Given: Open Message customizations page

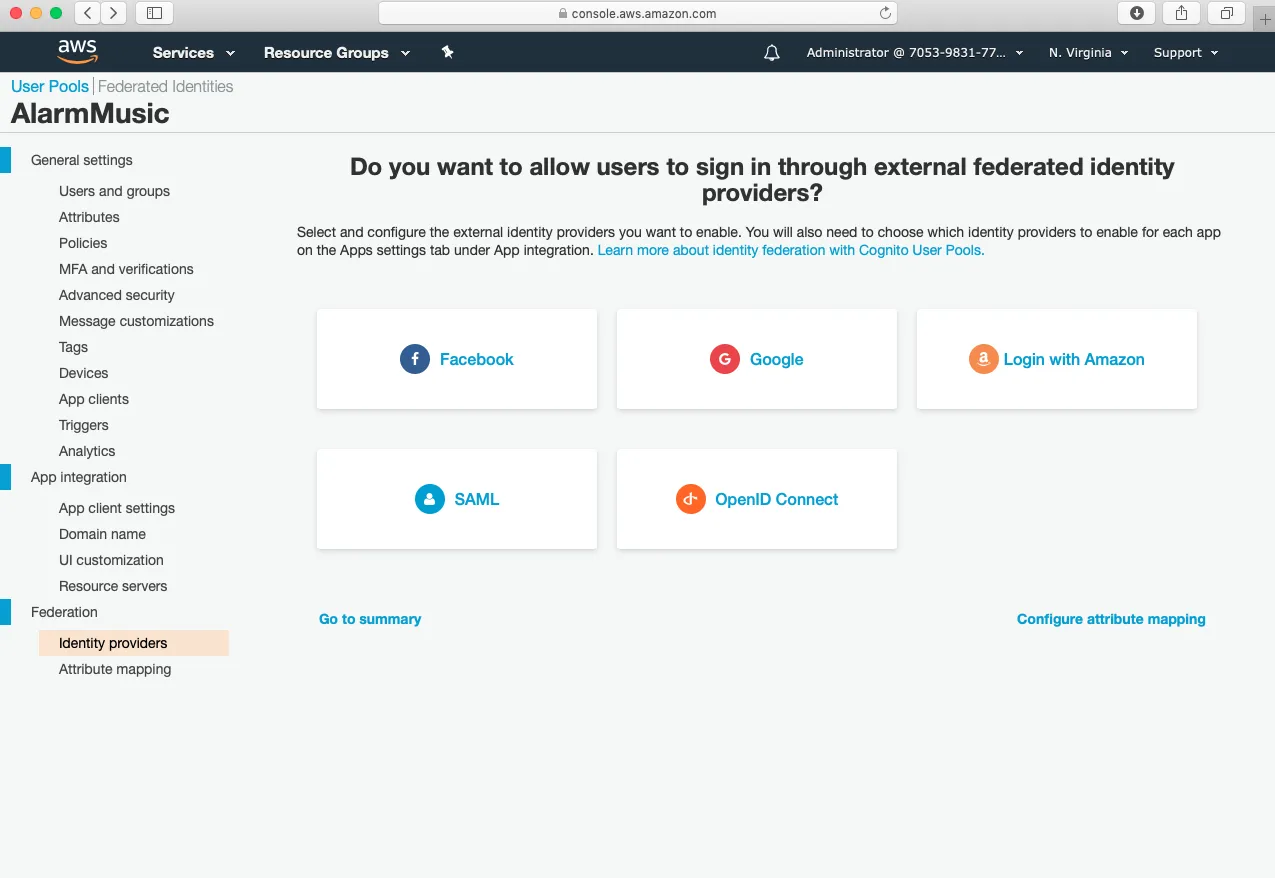Looking at the screenshot, I should pos(136,321).
